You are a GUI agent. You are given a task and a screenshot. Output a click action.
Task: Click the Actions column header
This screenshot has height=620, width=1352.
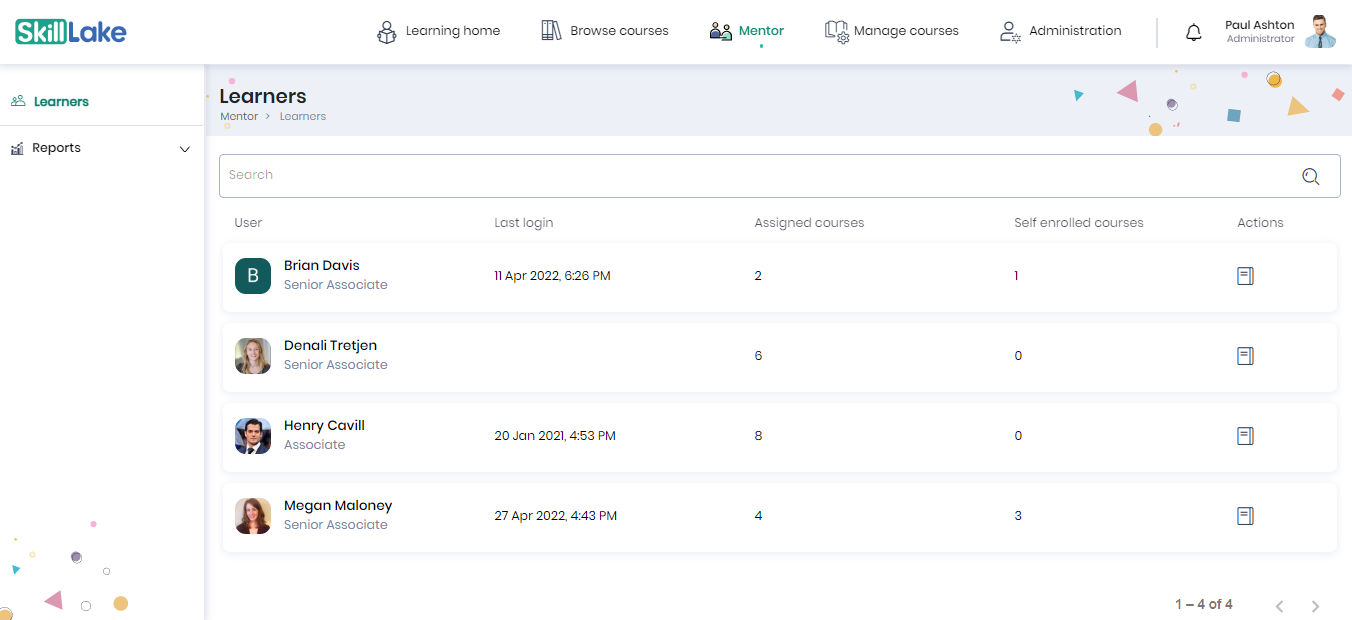1260,223
